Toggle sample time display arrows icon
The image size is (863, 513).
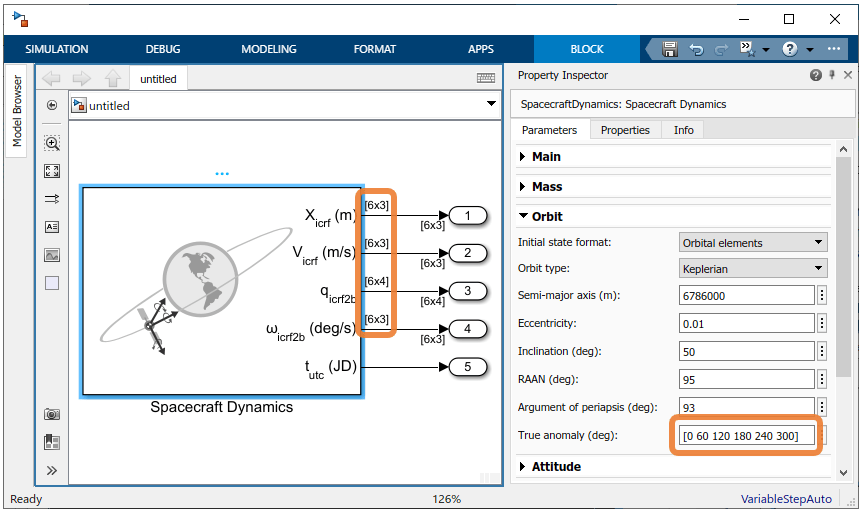click(52, 199)
